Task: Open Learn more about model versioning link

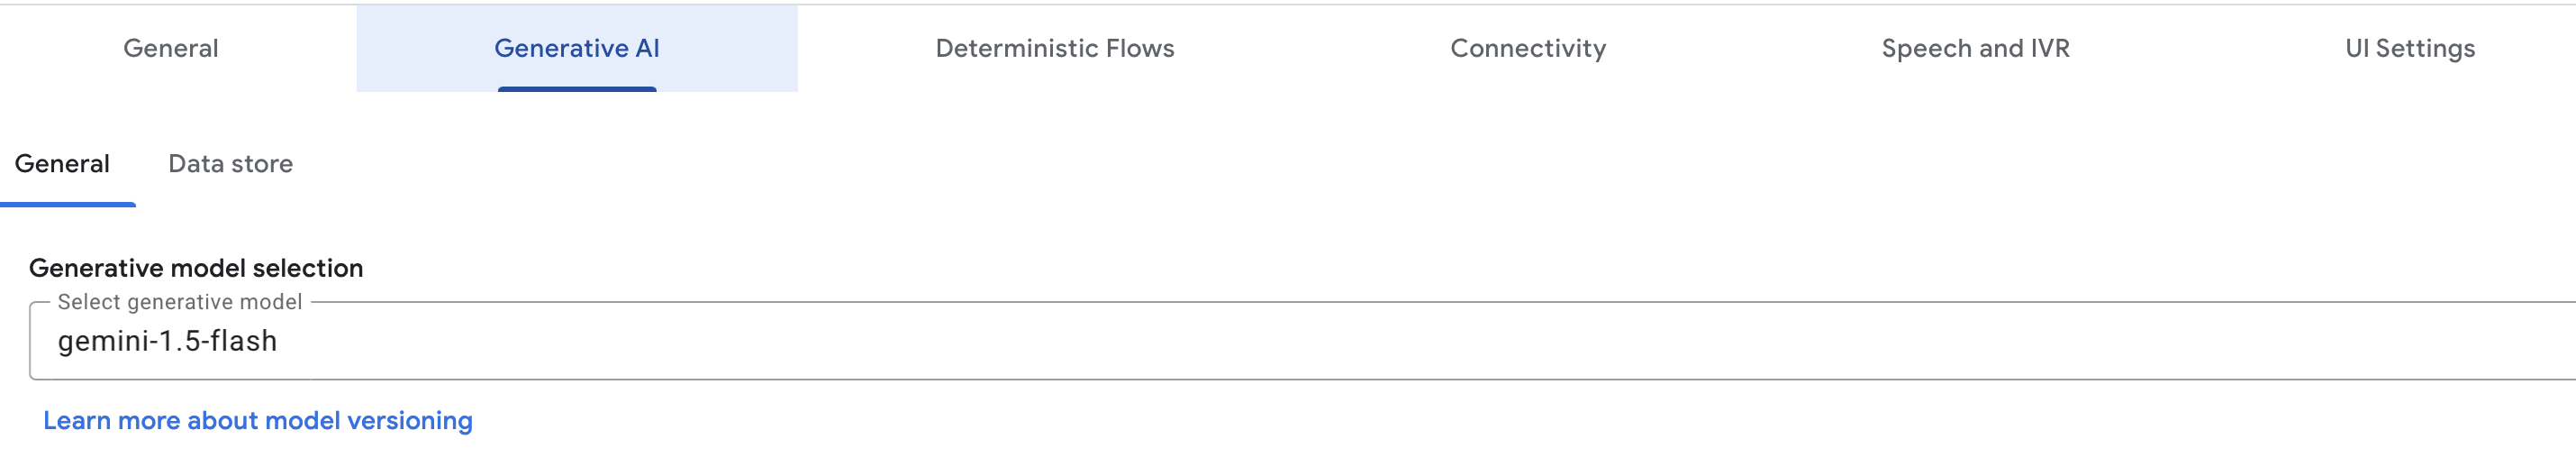Action: (258, 421)
